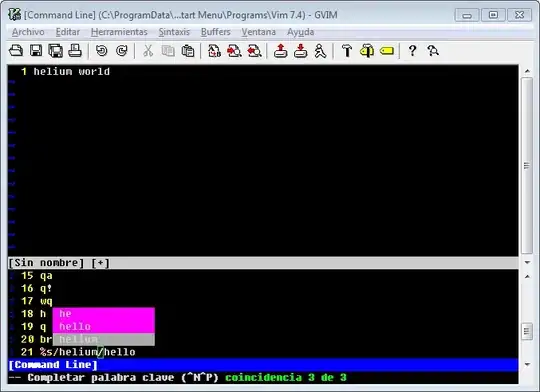This screenshot has height=392, width=540.
Task: Click the '%s/helium/hello' command line
Action: pos(87,352)
